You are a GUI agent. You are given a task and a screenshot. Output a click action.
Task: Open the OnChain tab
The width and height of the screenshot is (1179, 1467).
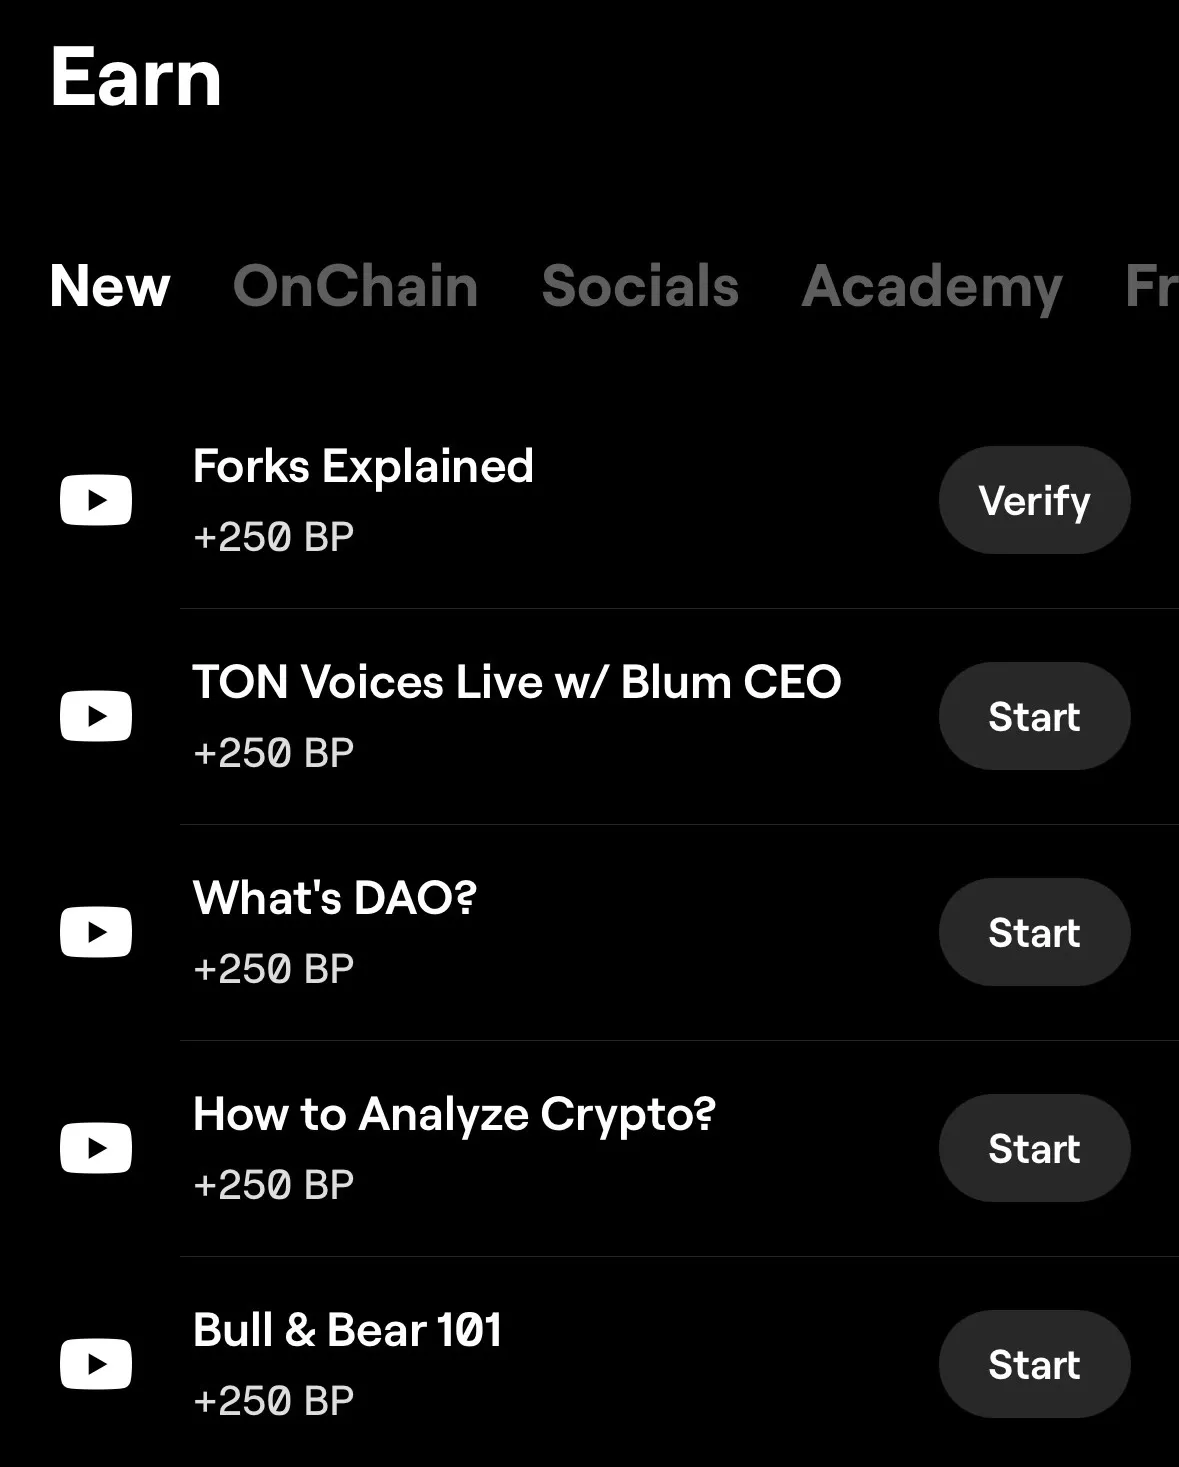point(355,287)
